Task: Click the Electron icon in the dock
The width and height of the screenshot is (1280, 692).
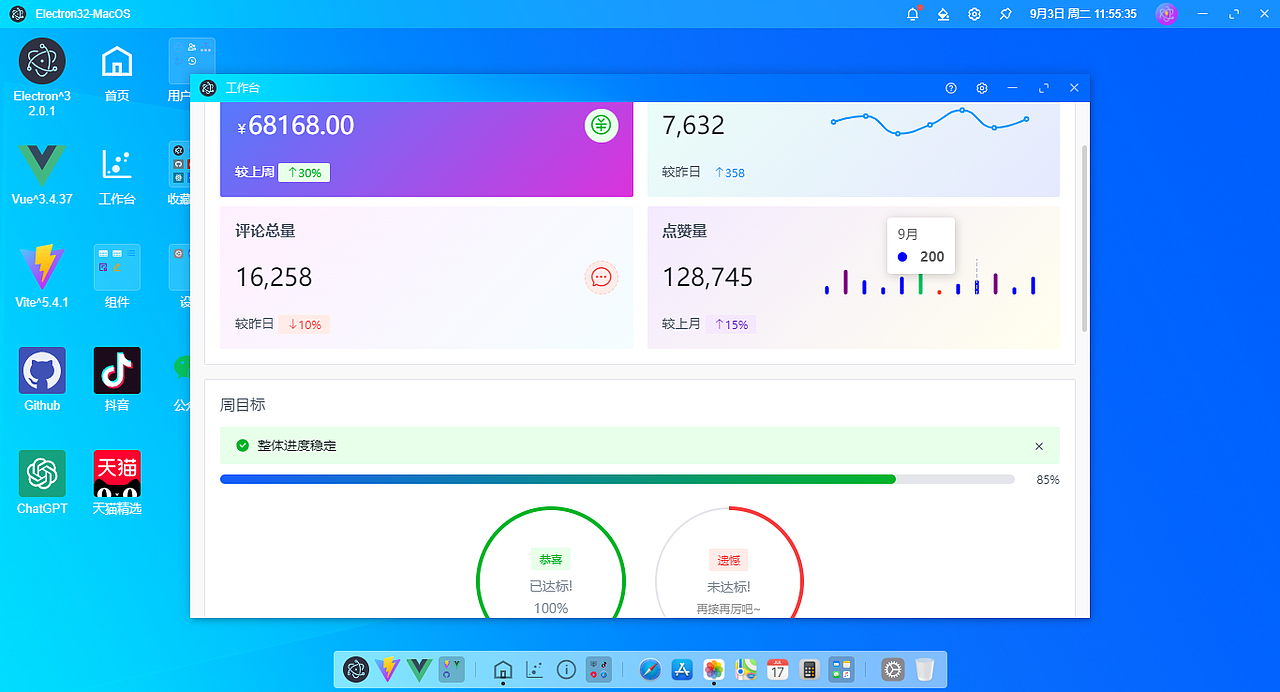Action: pos(356,669)
